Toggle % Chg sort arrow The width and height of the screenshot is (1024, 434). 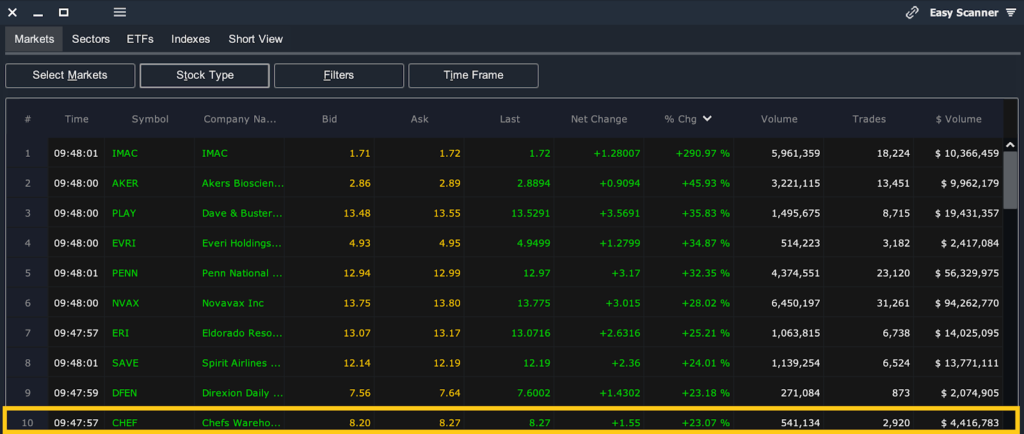tap(707, 119)
